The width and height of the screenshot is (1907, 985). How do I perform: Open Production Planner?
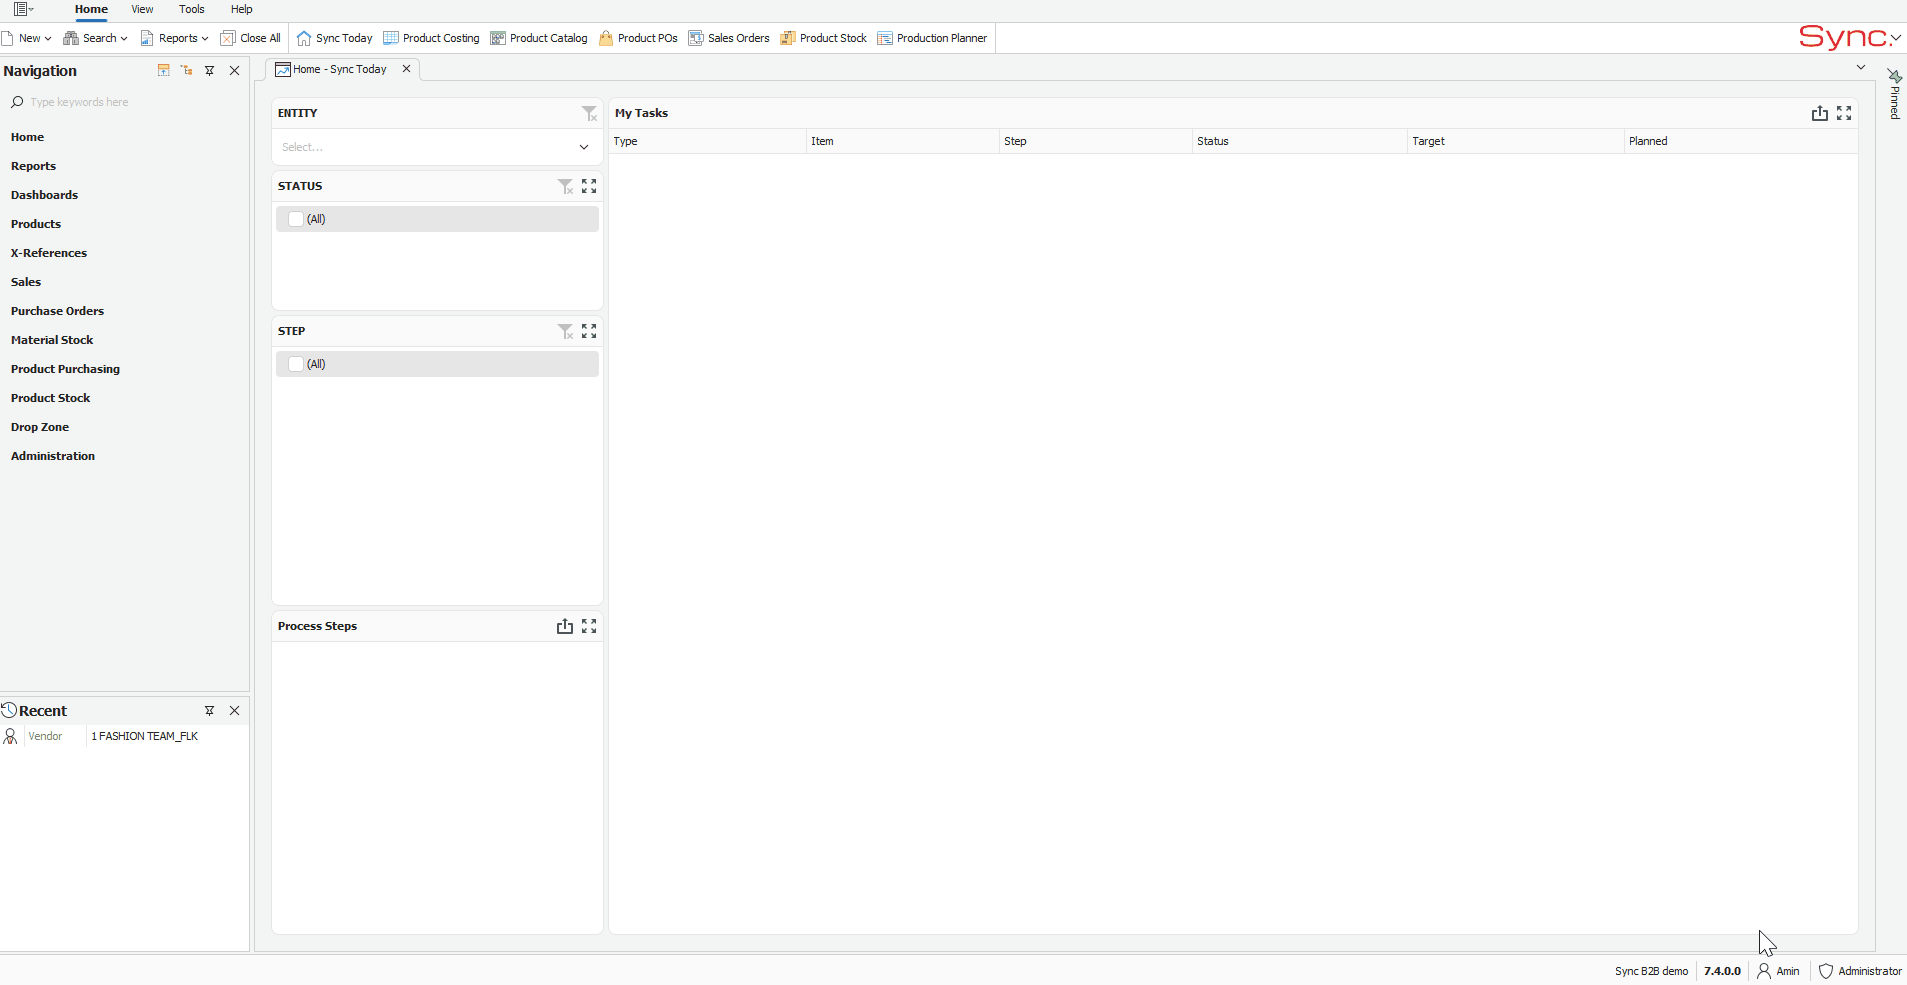pyautogui.click(x=932, y=38)
